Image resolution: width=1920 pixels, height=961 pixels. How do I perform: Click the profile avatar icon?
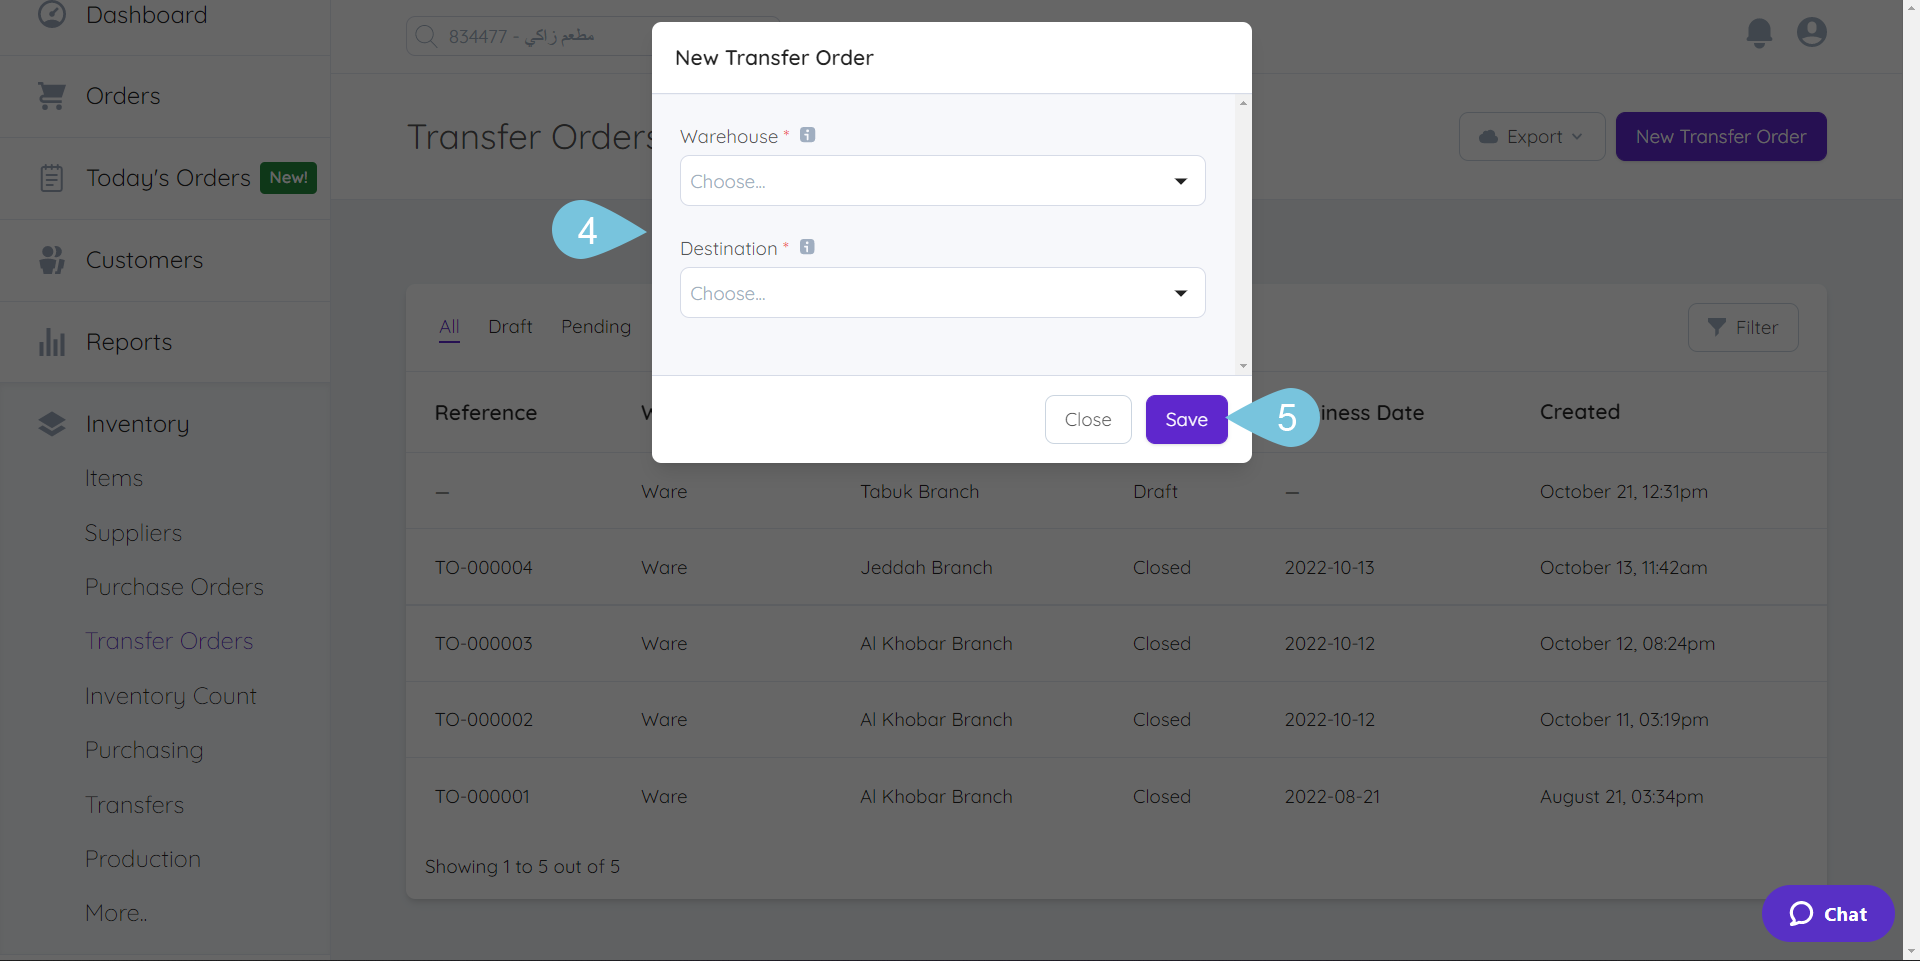click(1812, 32)
